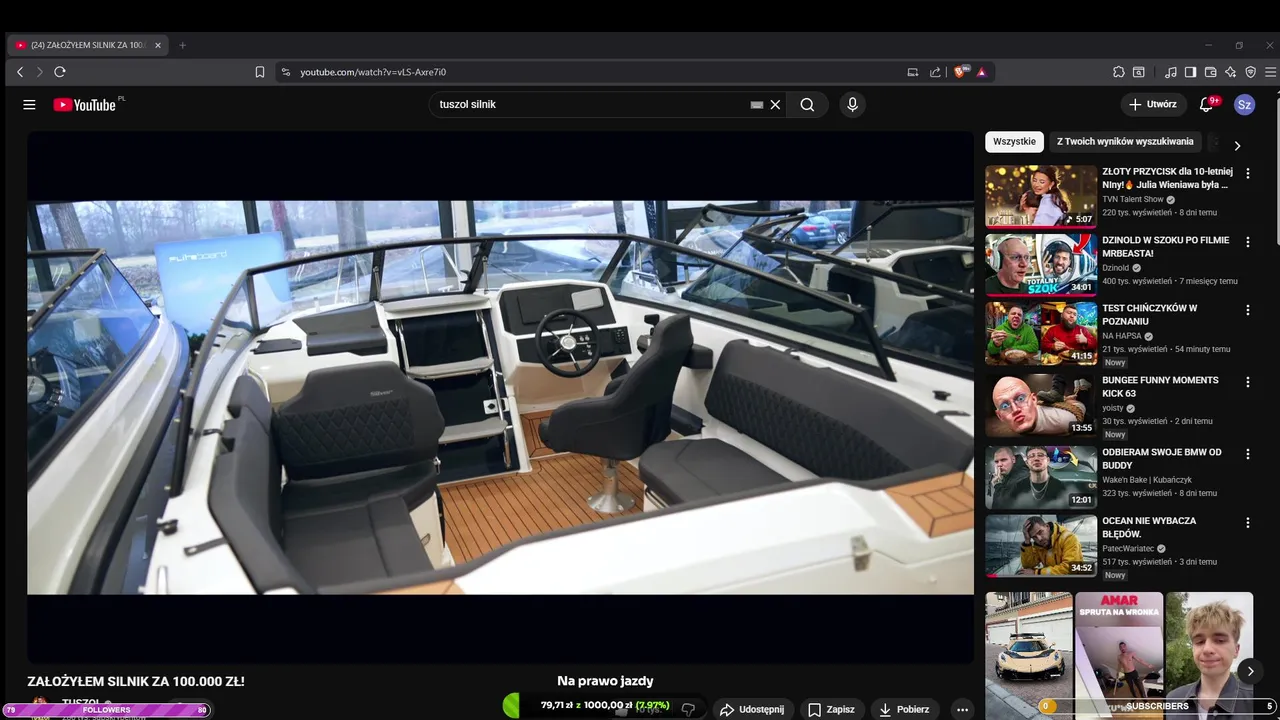Start voice search with the microphone
The width and height of the screenshot is (1280, 720).
tap(852, 104)
